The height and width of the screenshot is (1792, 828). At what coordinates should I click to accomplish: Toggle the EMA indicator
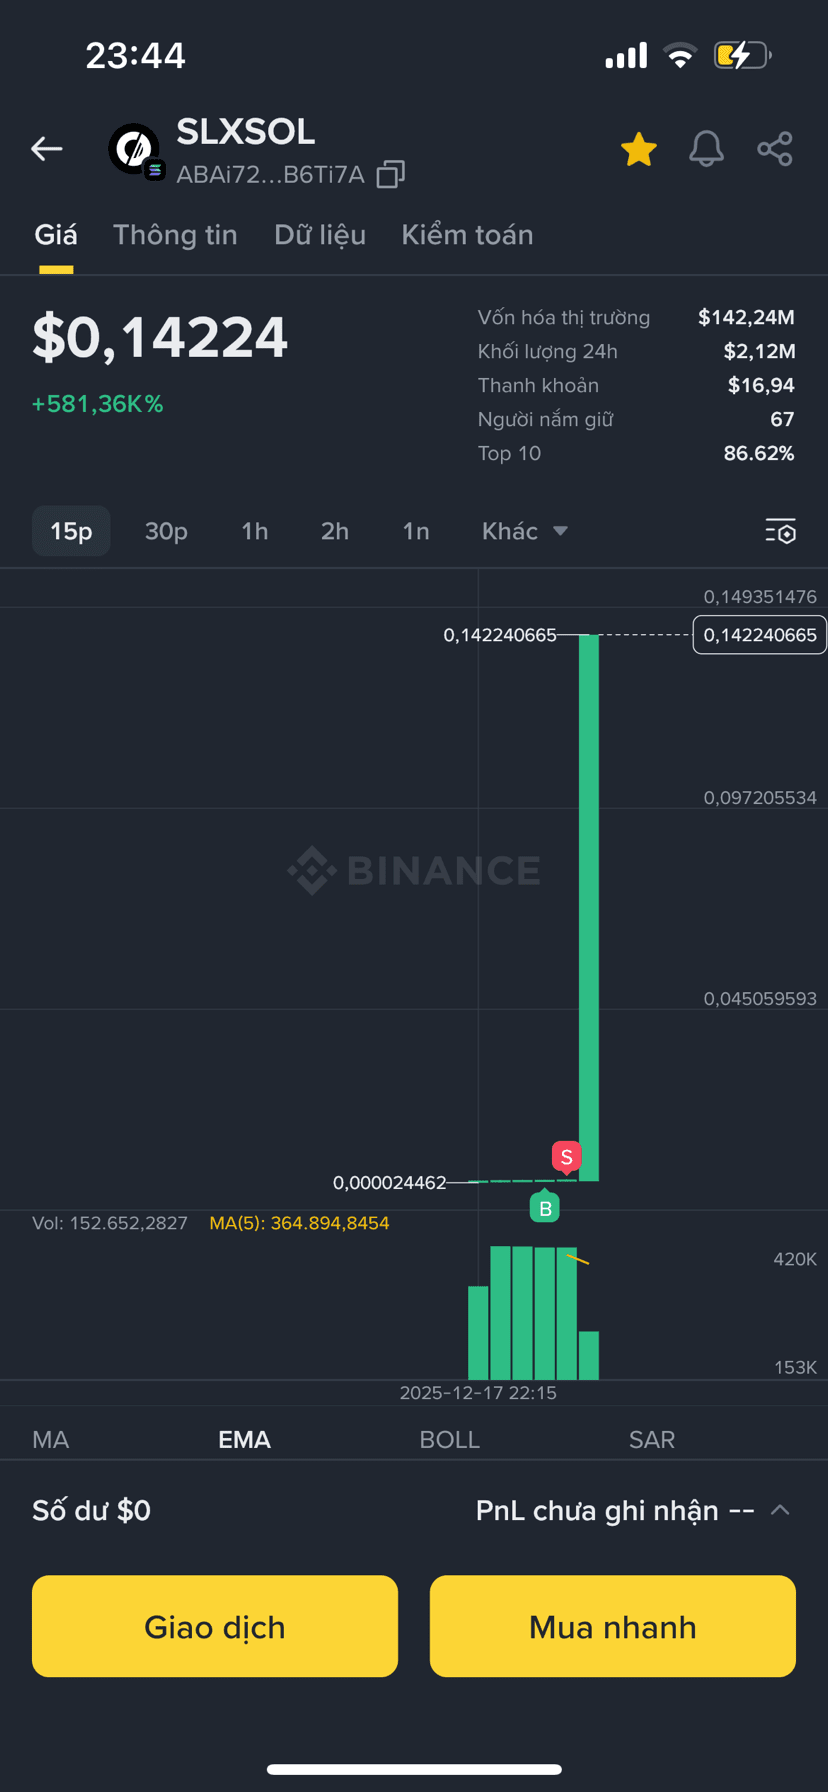click(245, 1439)
